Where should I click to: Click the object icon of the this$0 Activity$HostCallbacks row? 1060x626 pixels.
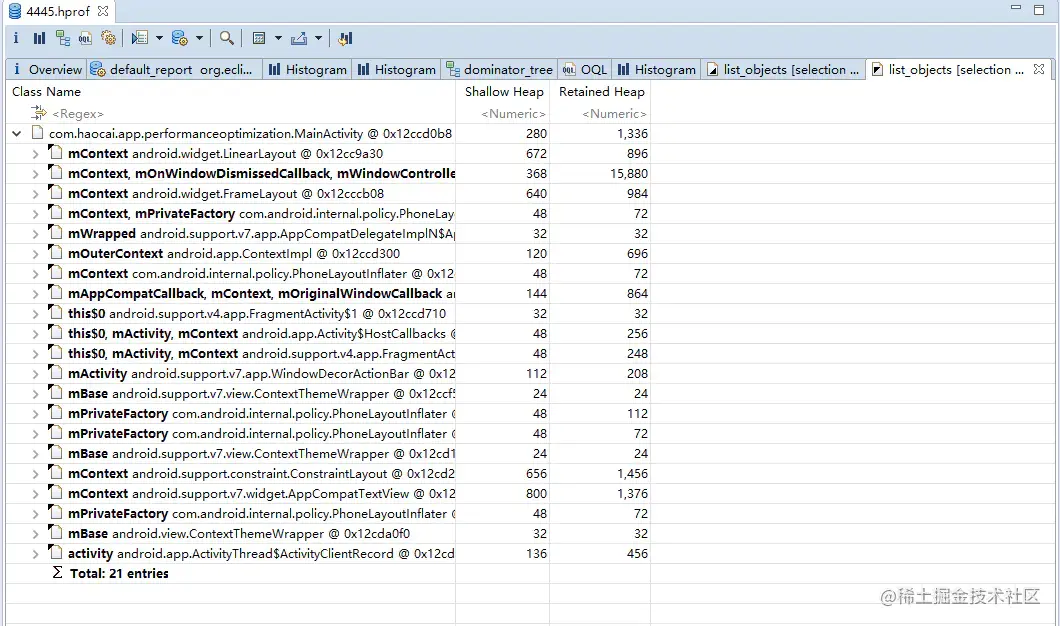click(55, 333)
